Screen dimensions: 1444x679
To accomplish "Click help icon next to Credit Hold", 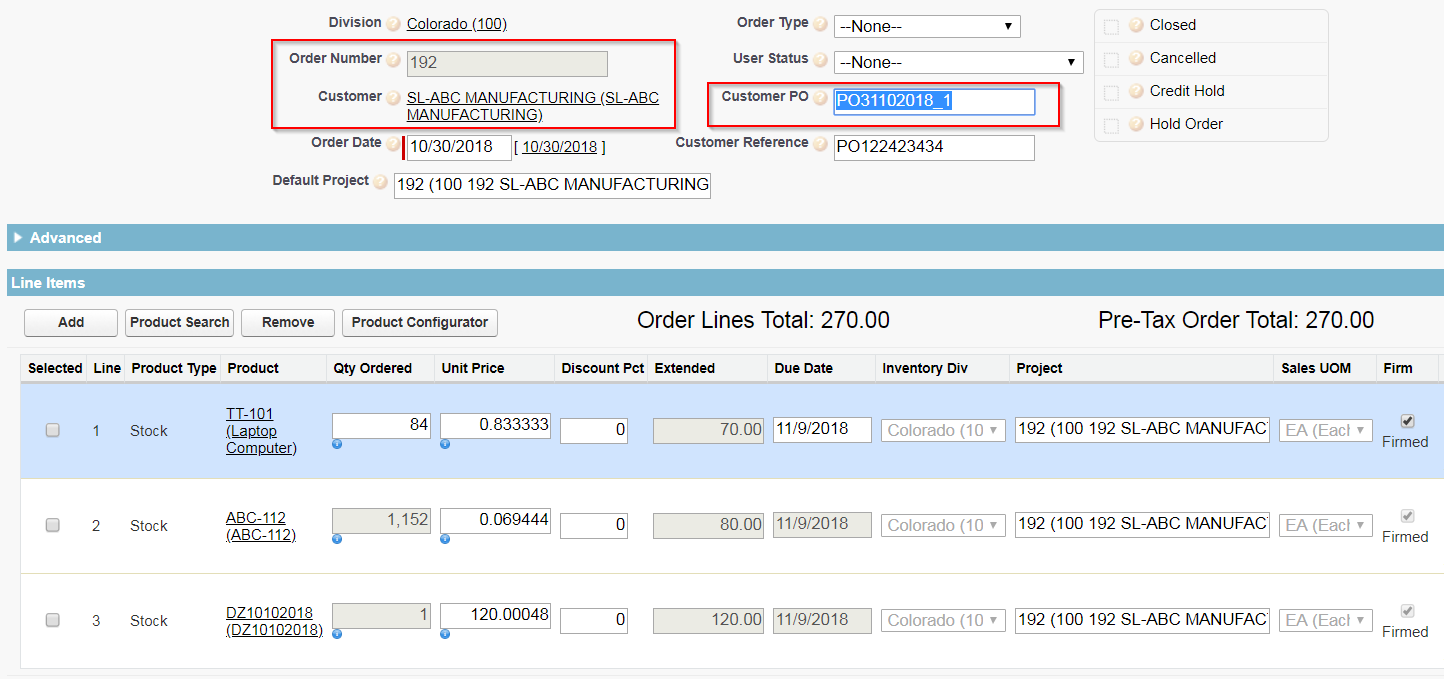I will click(1136, 91).
